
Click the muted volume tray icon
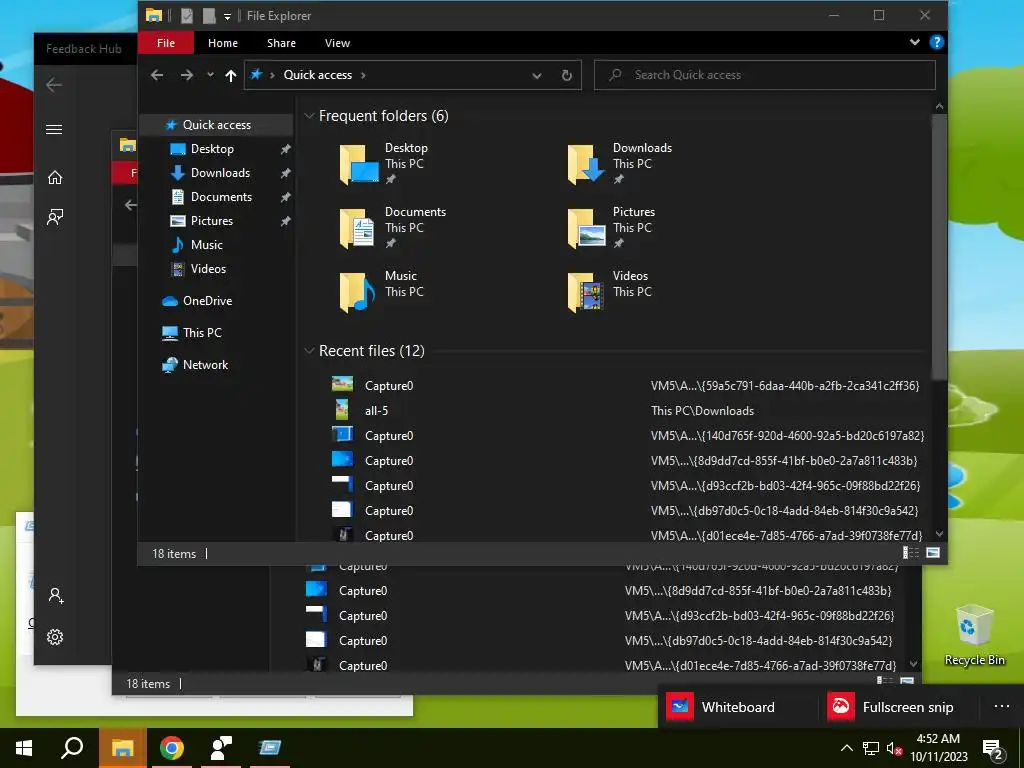(894, 748)
